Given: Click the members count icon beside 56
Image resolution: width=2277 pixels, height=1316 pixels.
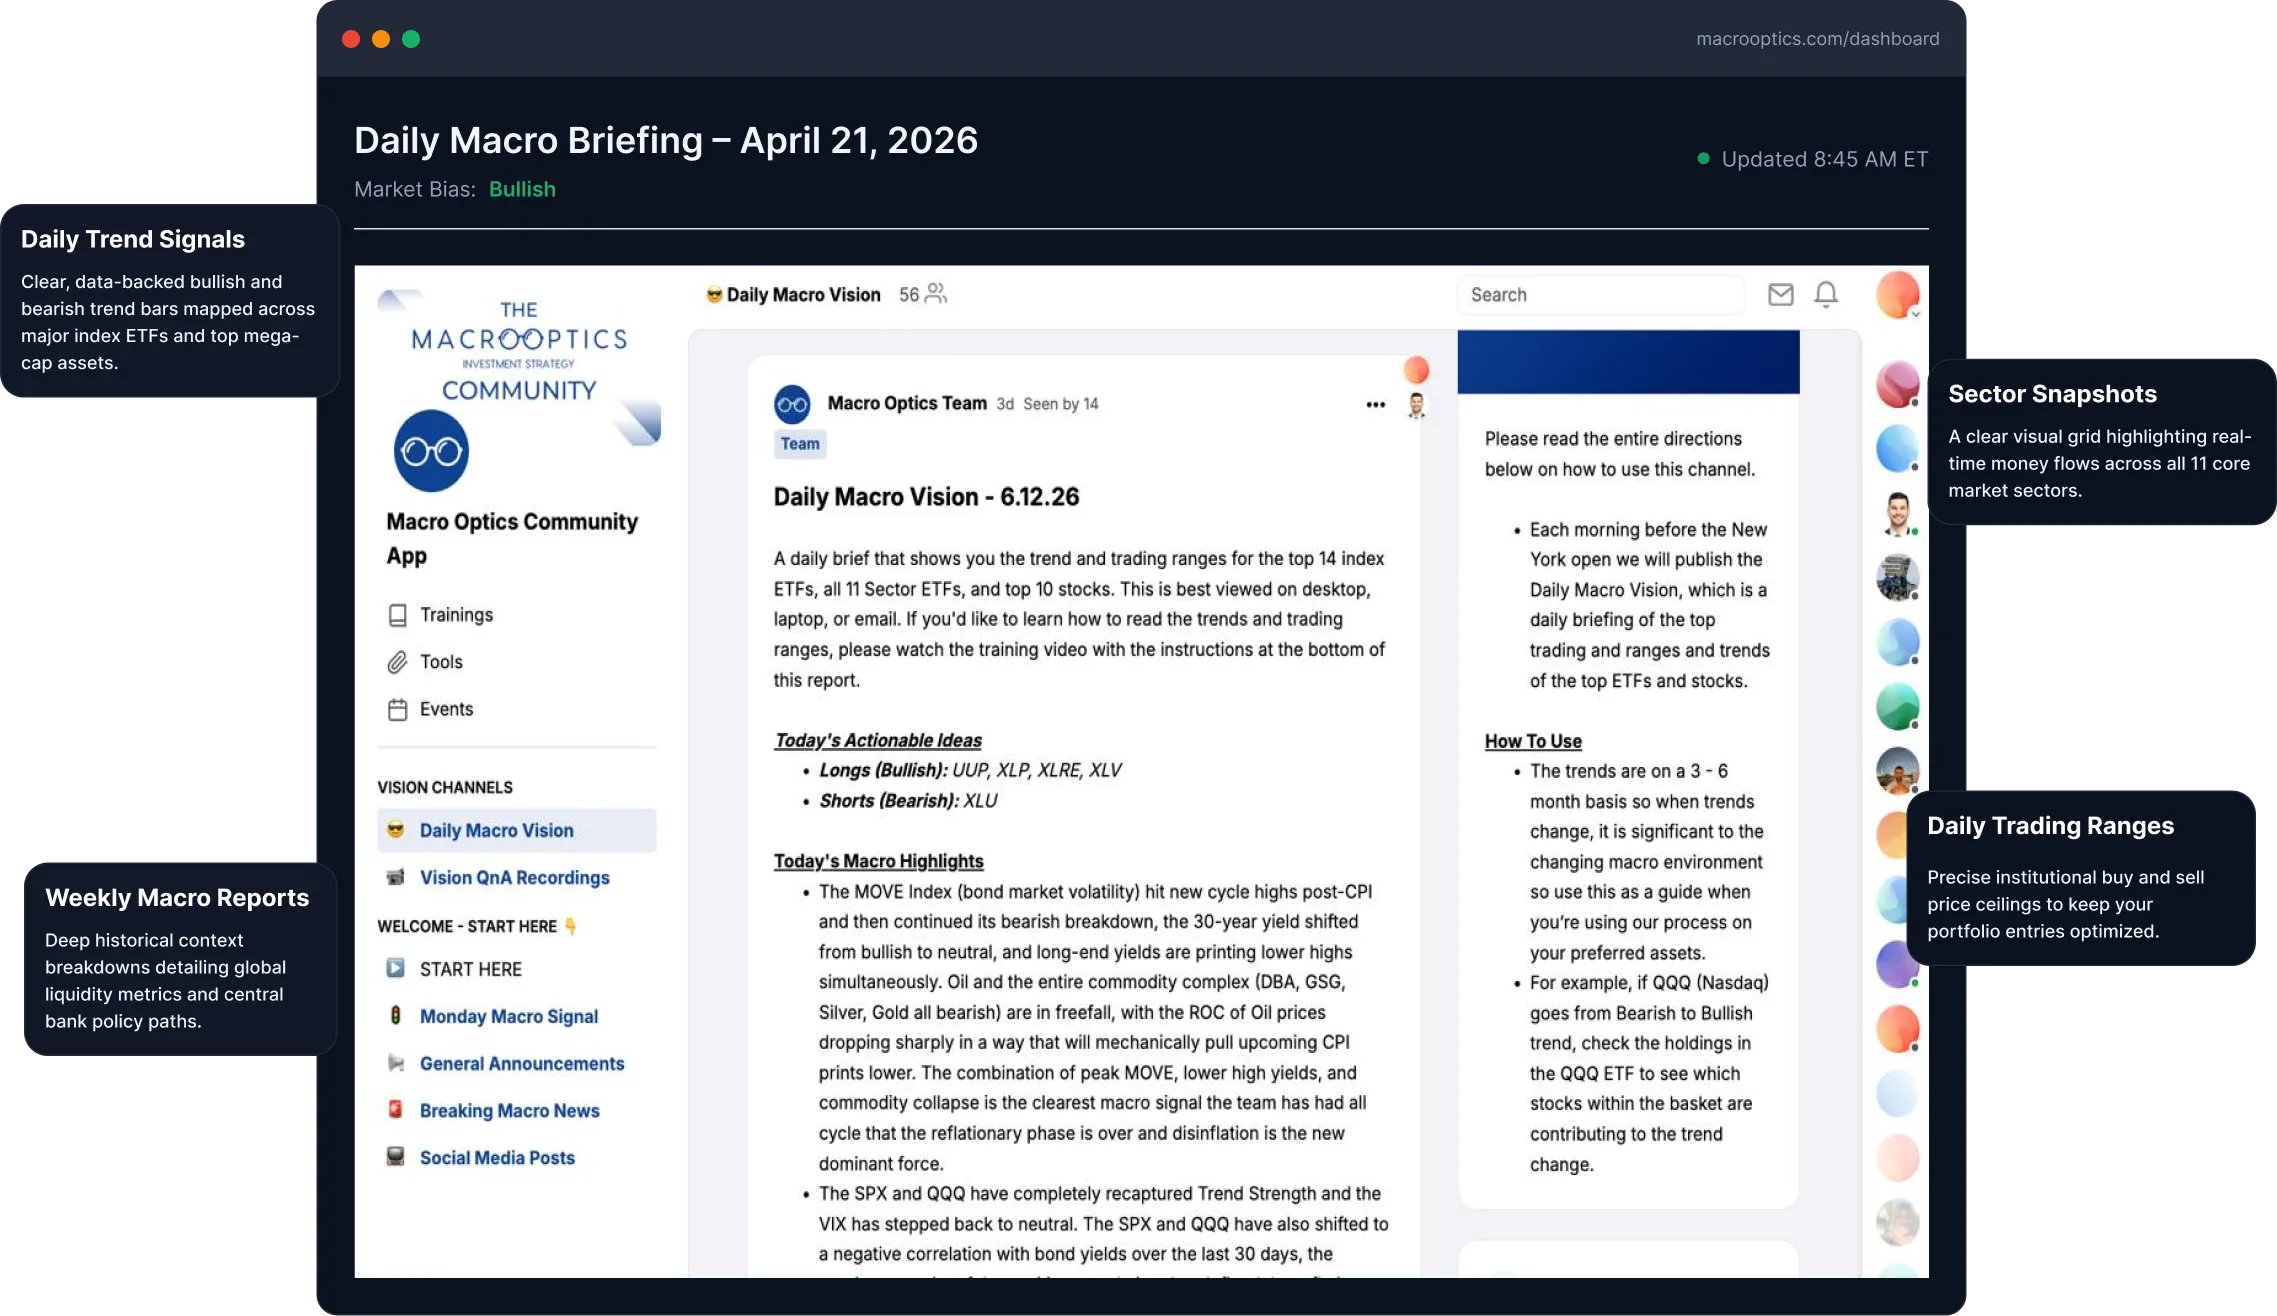Looking at the screenshot, I should point(936,293).
